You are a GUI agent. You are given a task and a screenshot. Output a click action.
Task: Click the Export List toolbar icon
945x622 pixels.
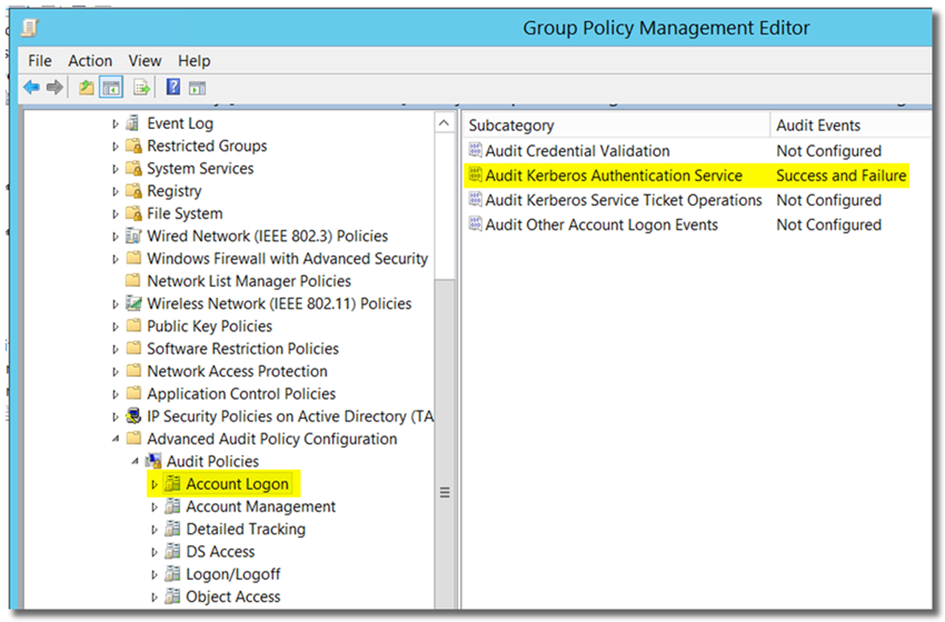[x=142, y=88]
